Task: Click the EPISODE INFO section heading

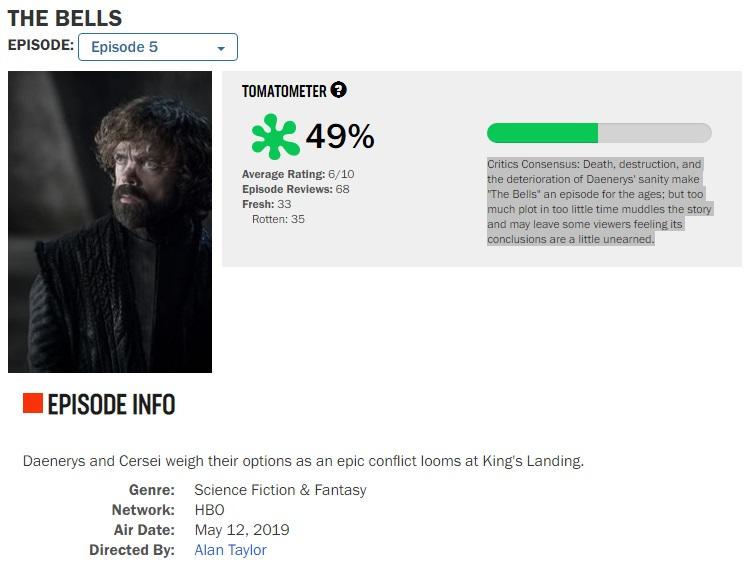Action: point(111,404)
